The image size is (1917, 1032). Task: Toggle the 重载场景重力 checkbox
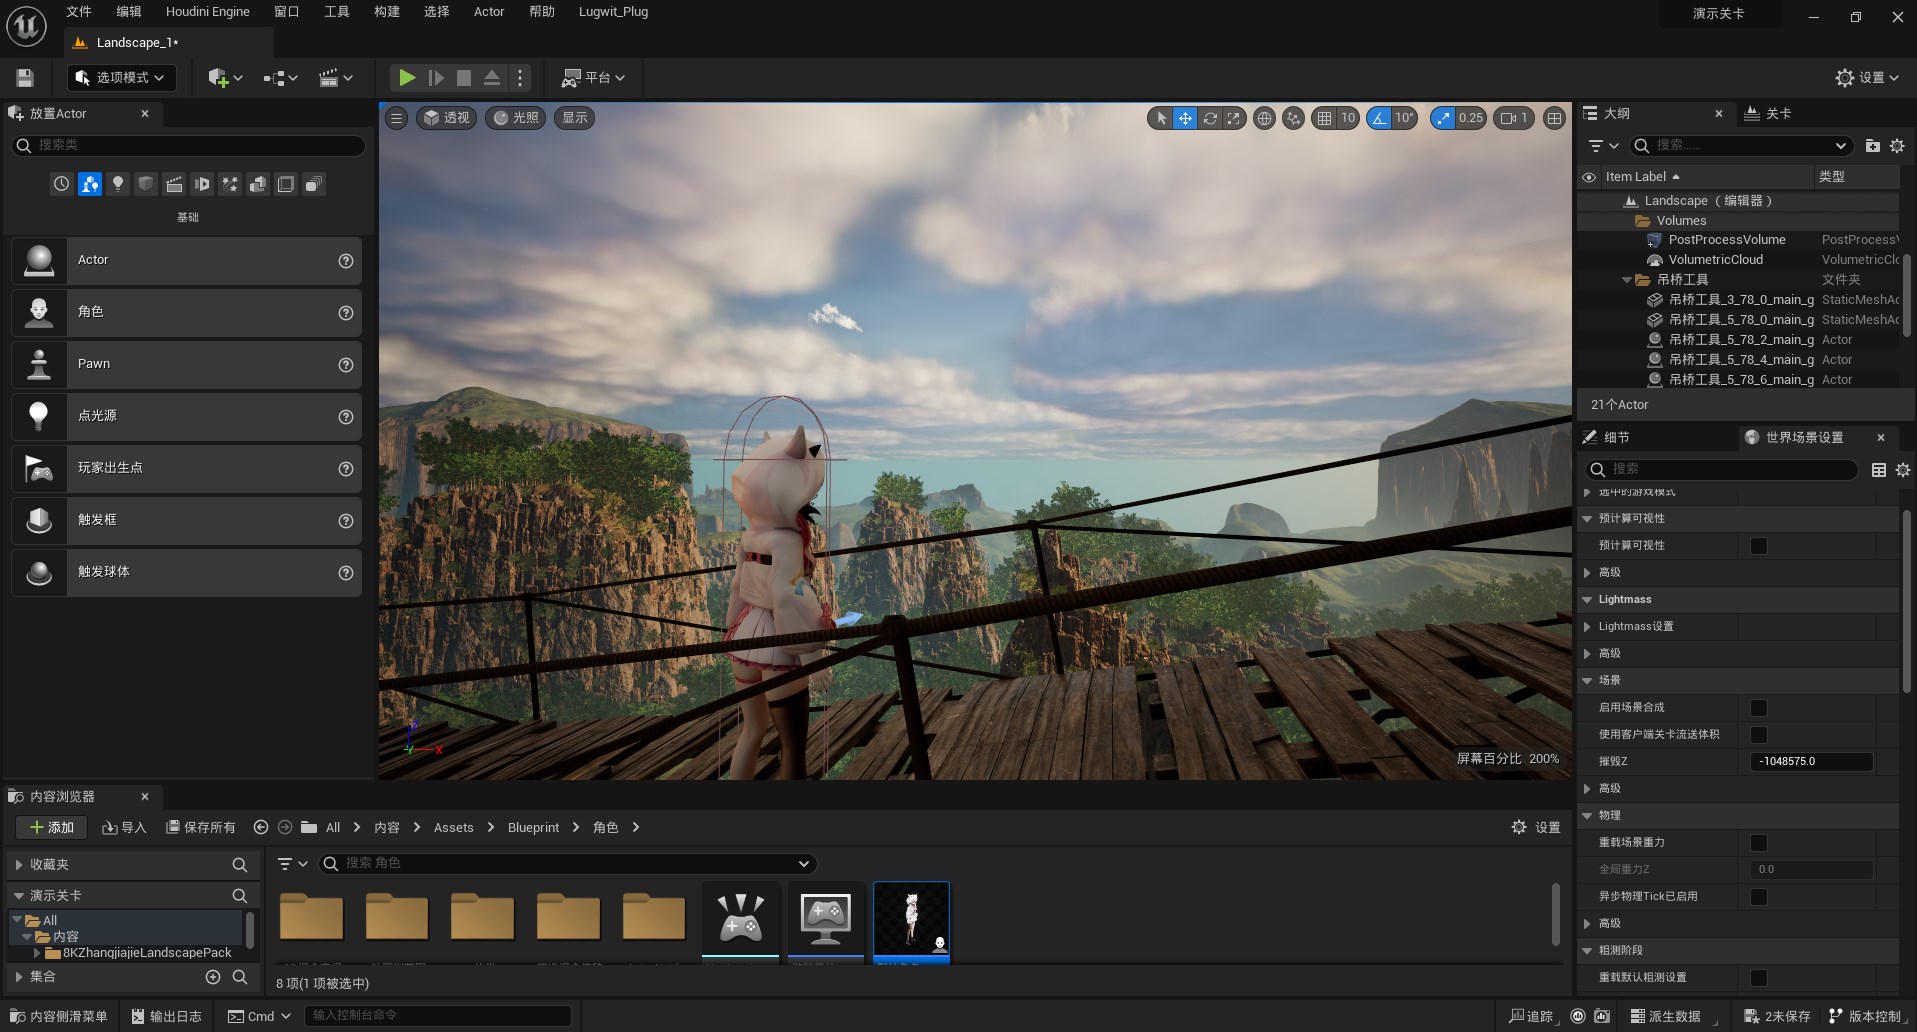tap(1759, 843)
